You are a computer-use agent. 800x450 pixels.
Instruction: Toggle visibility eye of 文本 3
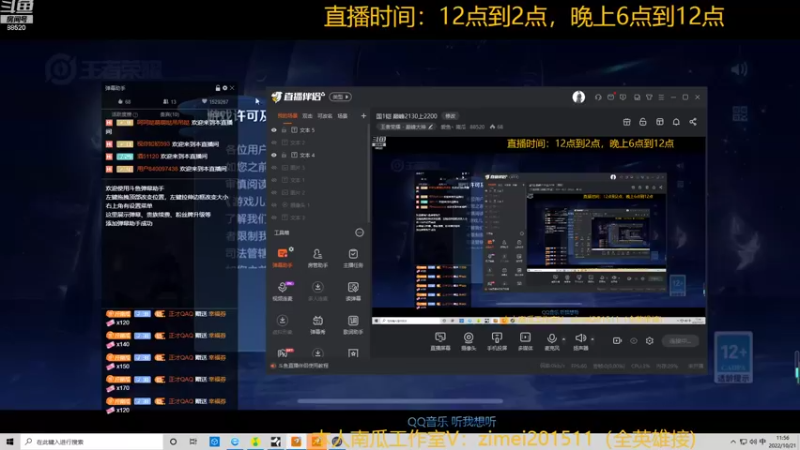(x=274, y=217)
